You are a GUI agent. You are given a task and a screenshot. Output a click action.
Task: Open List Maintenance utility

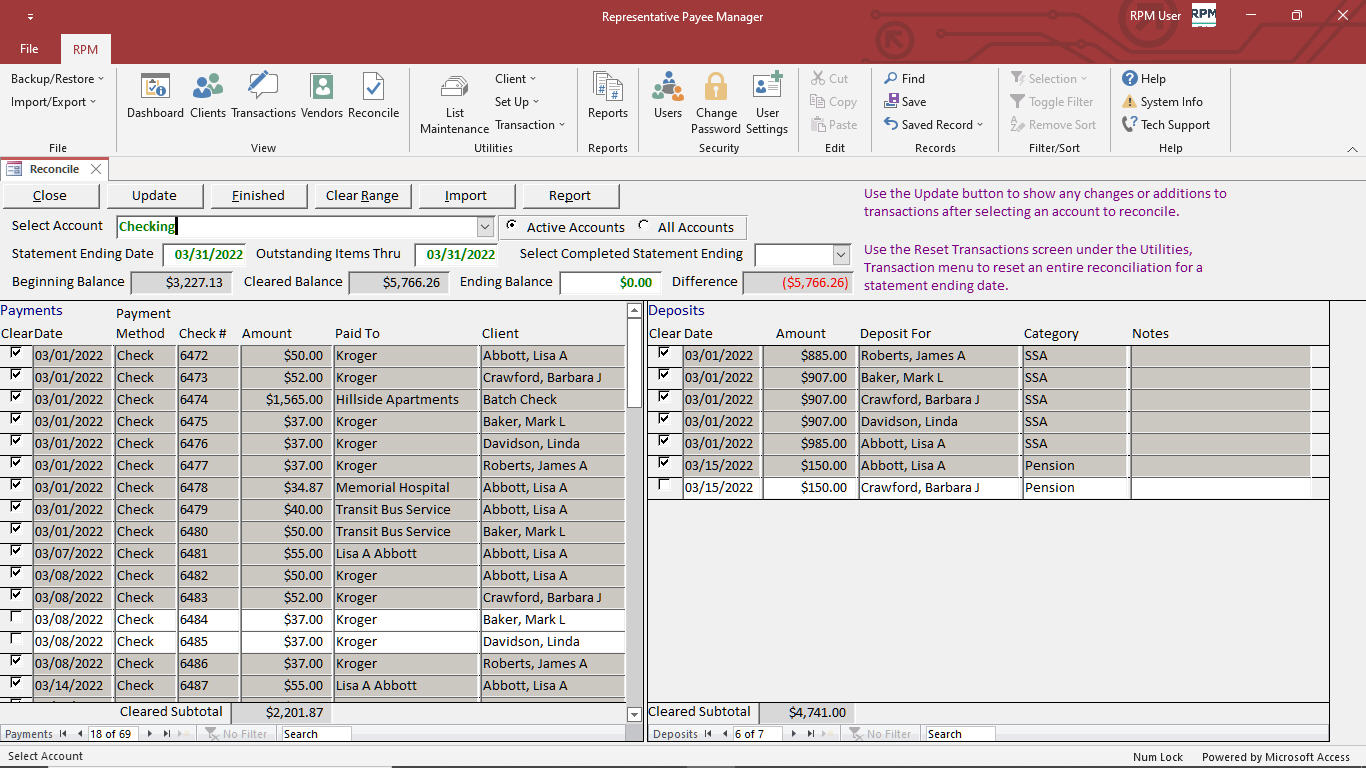454,104
